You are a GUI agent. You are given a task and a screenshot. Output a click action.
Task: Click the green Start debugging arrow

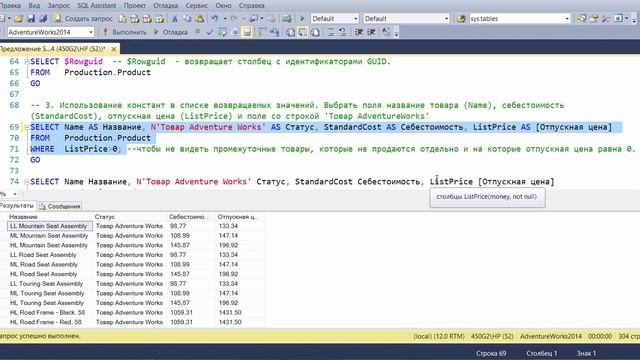tap(302, 19)
